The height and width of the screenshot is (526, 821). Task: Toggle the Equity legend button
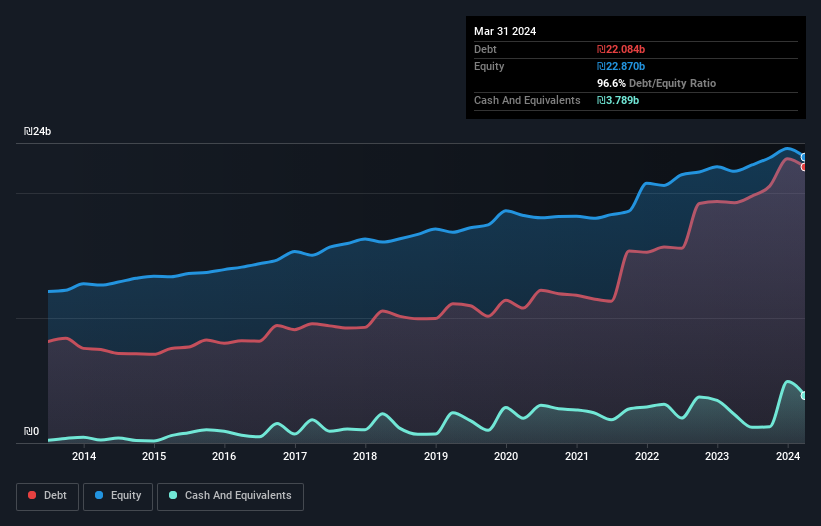pyautogui.click(x=118, y=496)
